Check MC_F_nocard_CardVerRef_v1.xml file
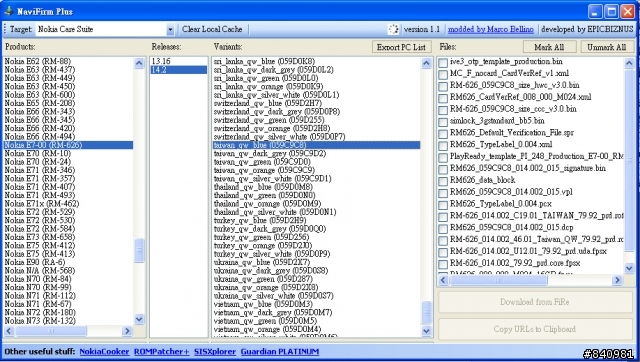640x362 pixels. coord(443,75)
